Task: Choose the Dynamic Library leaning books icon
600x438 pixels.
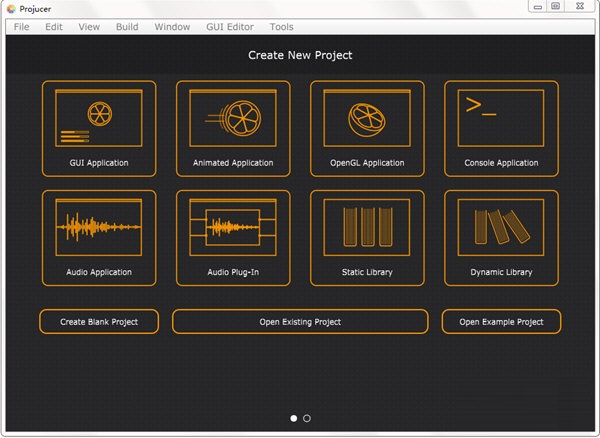Action: coord(501,227)
